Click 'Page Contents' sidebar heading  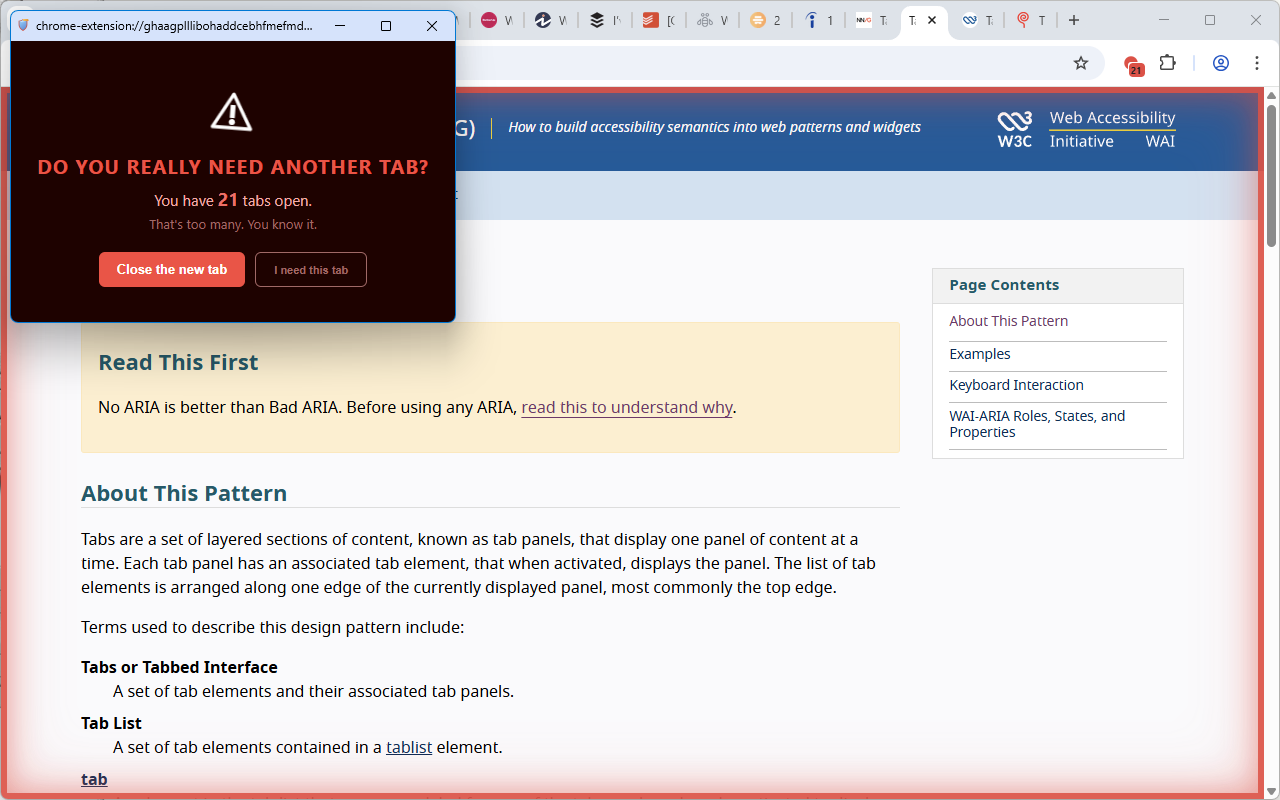coord(1004,285)
